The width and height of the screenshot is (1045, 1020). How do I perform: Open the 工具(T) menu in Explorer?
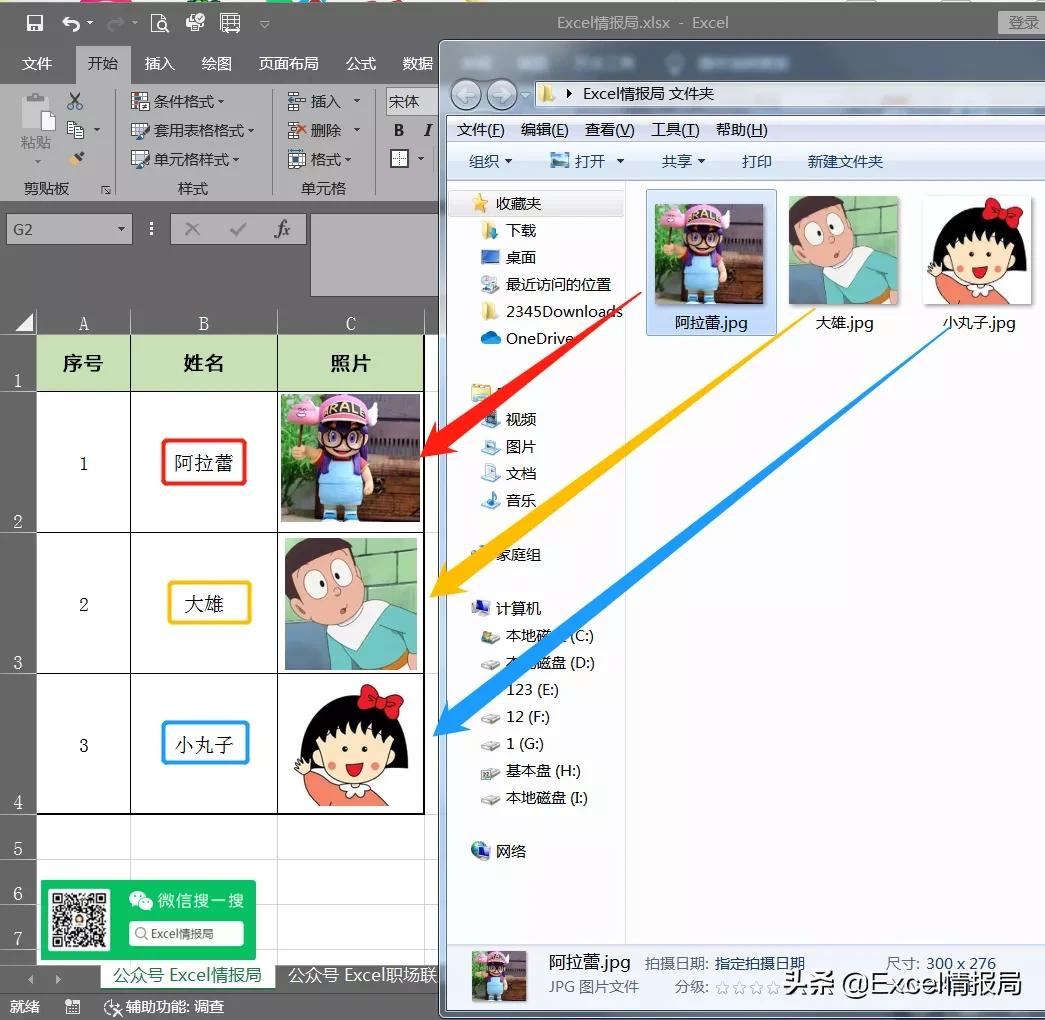pos(674,129)
